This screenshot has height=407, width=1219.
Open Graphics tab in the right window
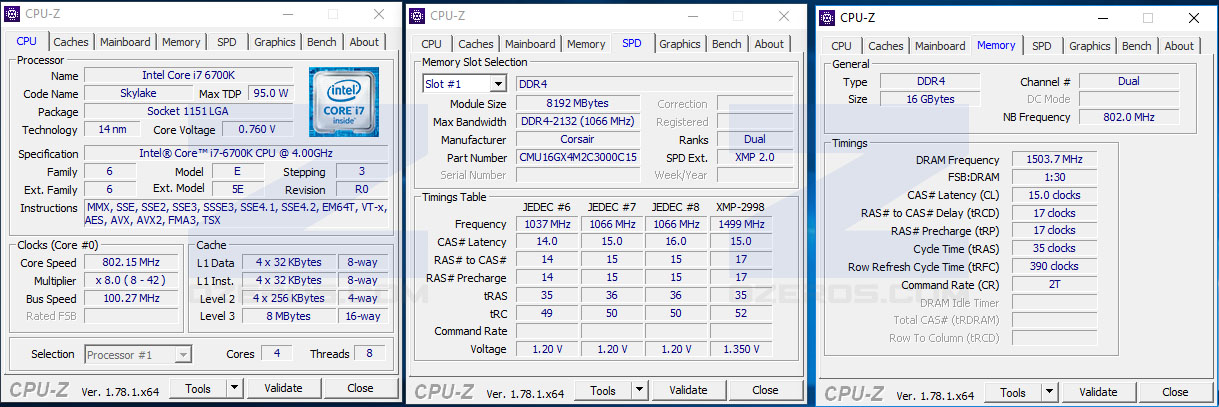tap(1090, 46)
